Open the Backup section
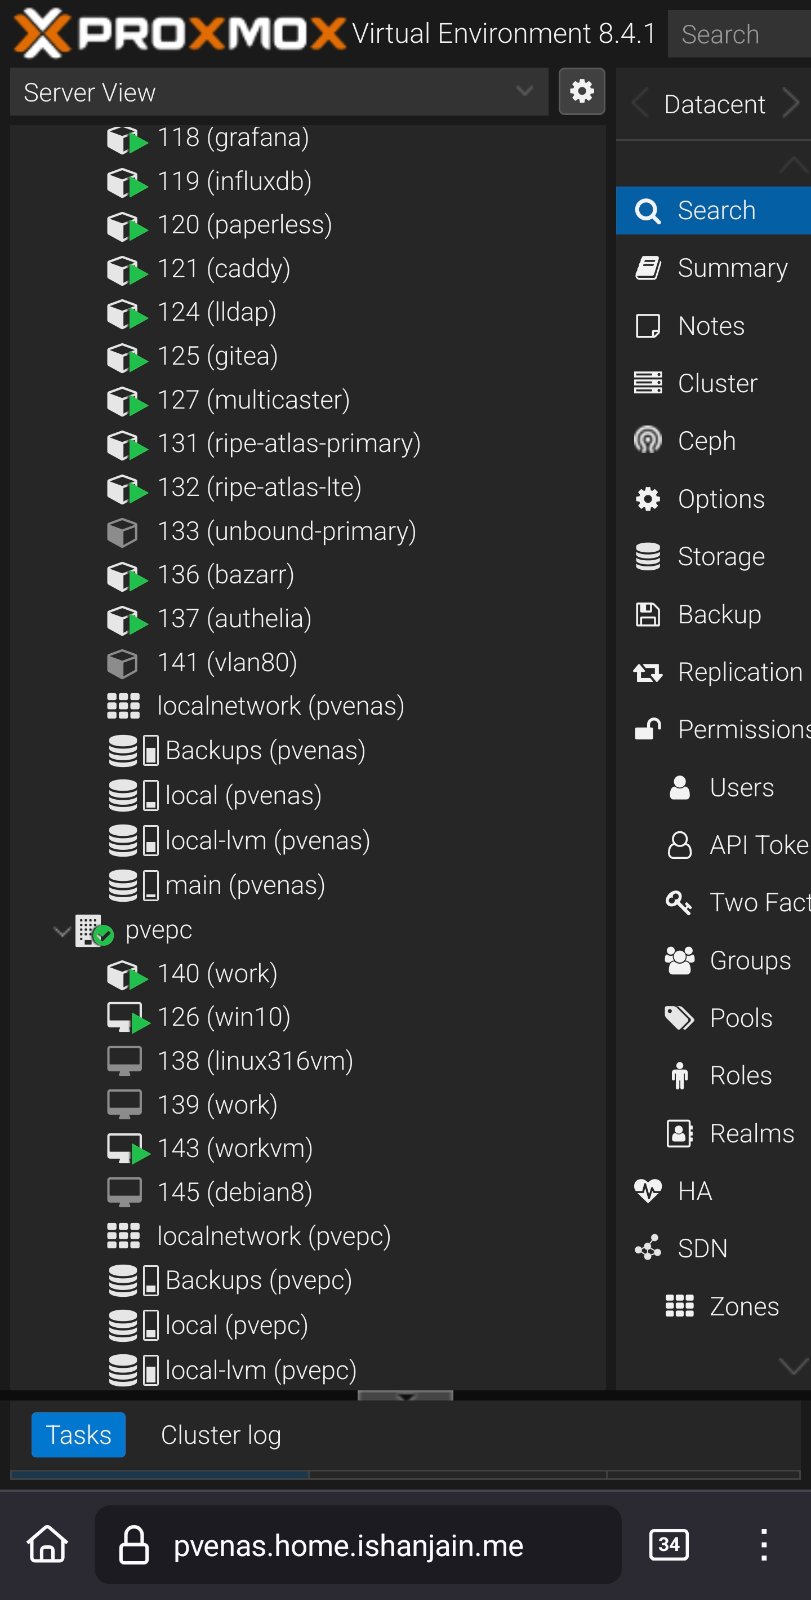Screen dimensions: 811x1600 click(x=719, y=614)
